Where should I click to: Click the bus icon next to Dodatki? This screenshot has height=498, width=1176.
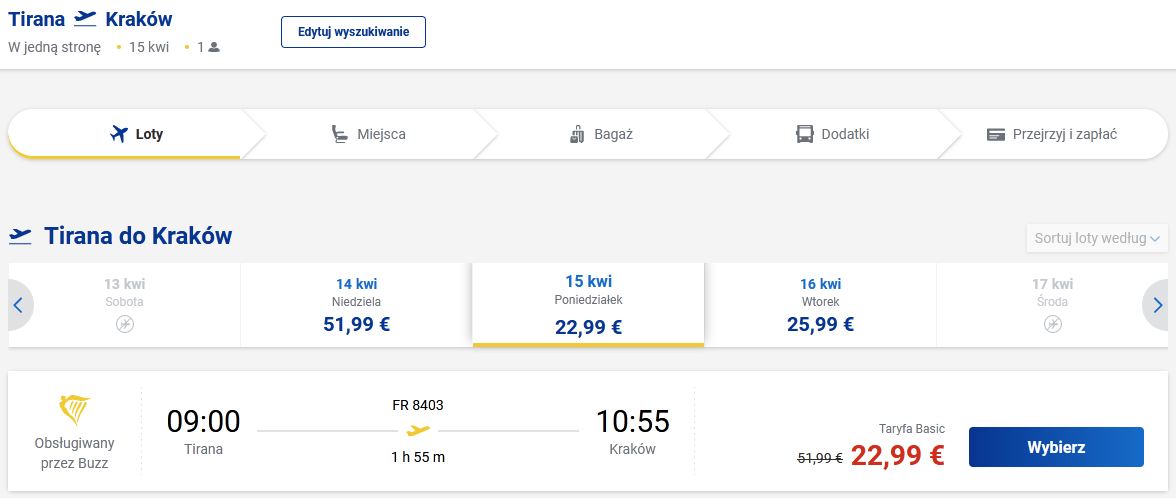(805, 134)
